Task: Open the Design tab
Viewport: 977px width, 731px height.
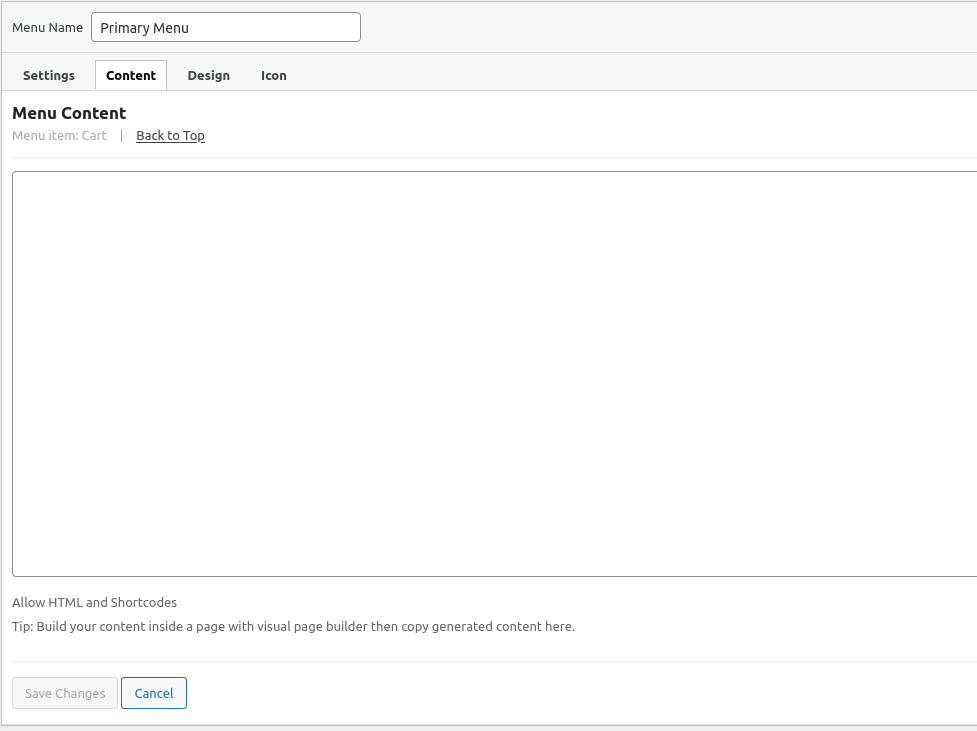Action: pos(208,75)
